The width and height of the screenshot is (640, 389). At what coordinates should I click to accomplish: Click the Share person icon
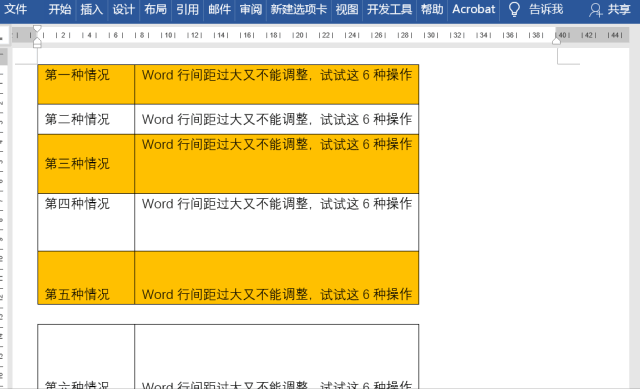(596, 9)
